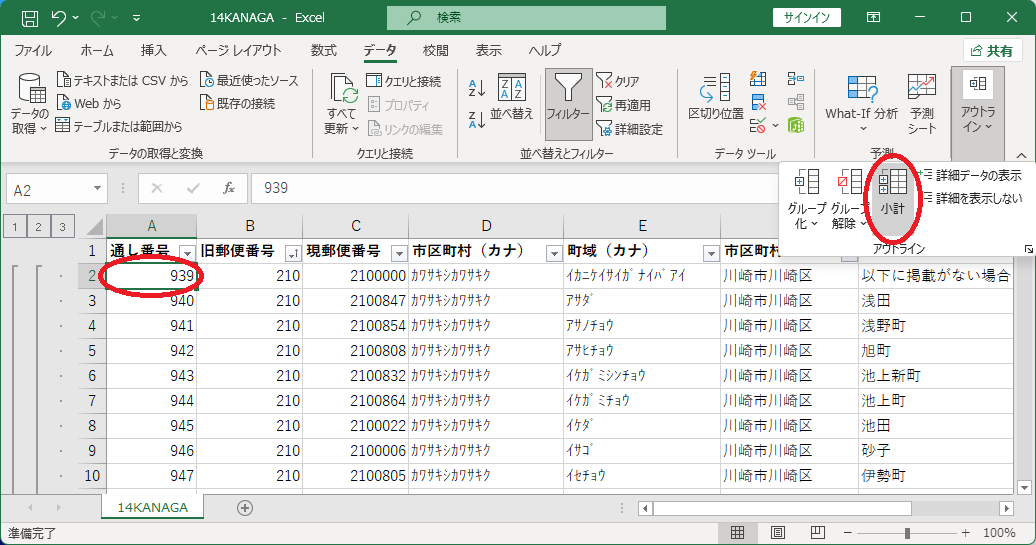1036x545 pixels.
Task: Open the filter dropdown for 現郵便番号
Action: click(x=399, y=253)
